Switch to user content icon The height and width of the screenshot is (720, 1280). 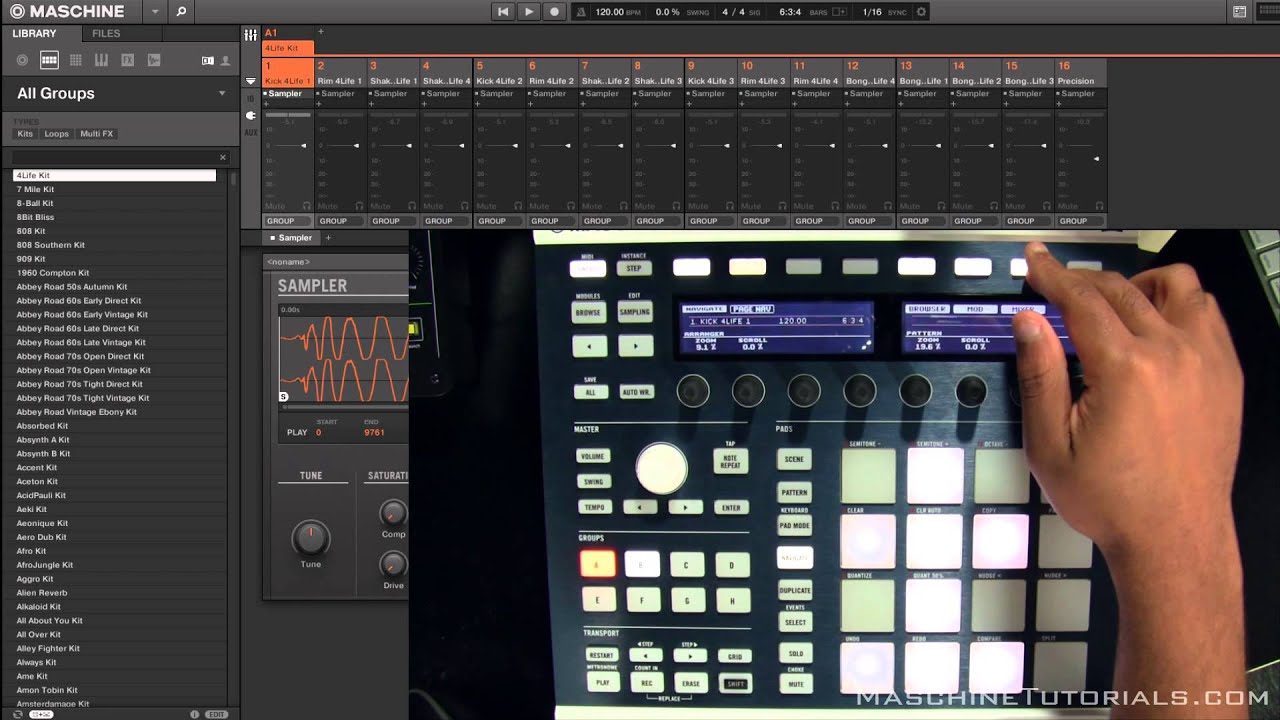tap(223, 61)
